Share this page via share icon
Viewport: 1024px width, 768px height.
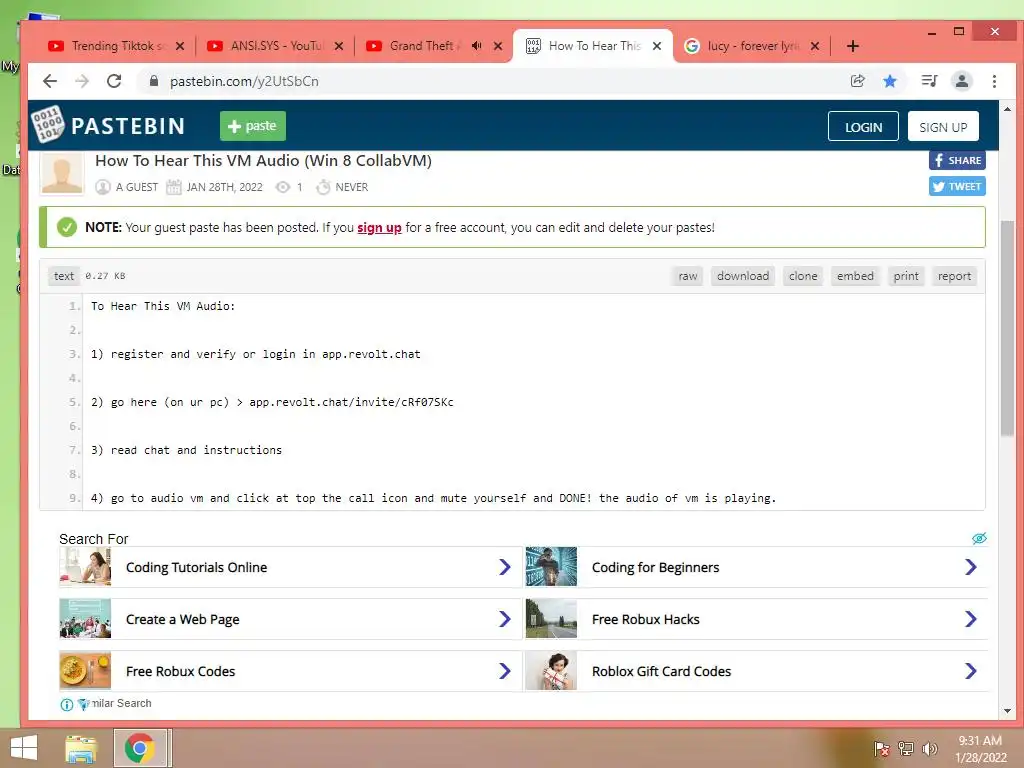[857, 81]
